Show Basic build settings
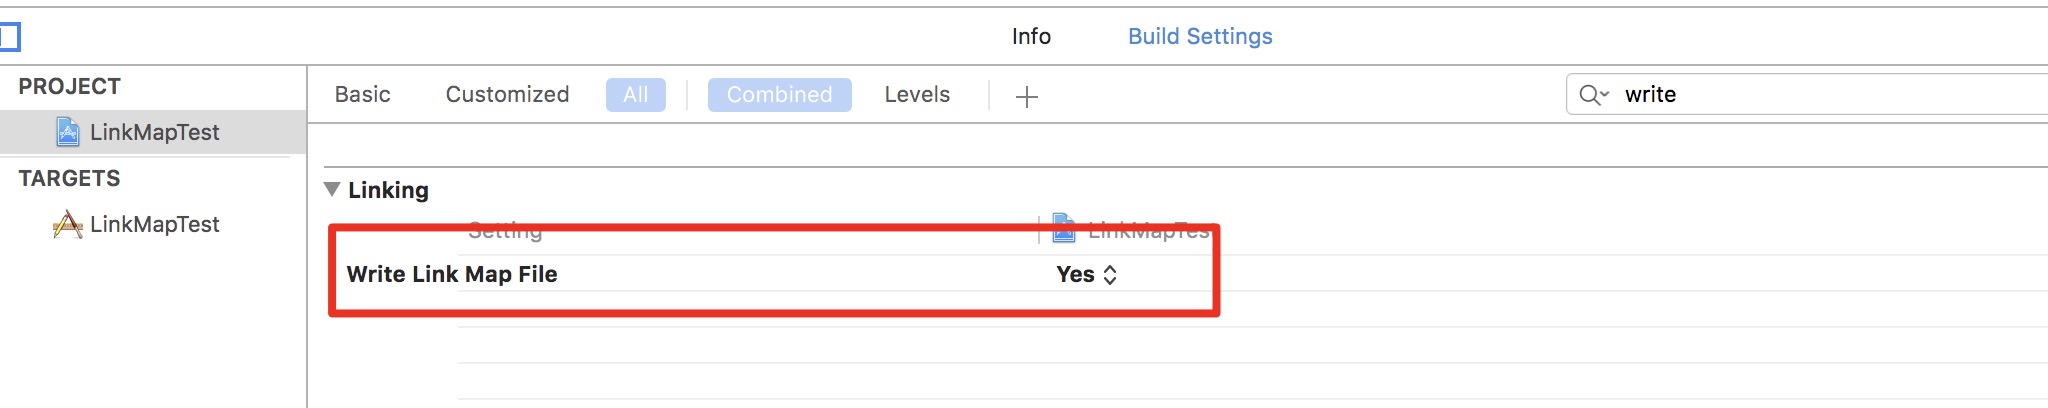Screen dimensions: 2048x408 tap(362, 95)
